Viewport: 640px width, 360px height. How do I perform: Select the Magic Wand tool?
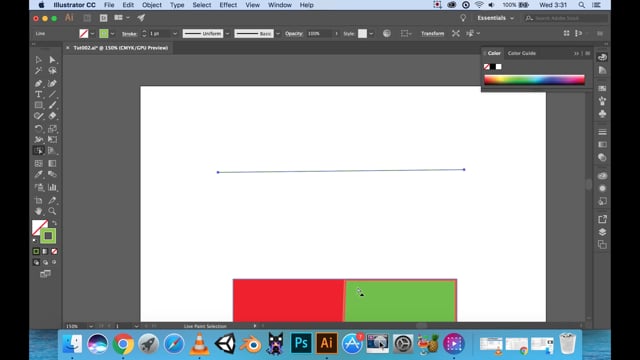(38, 71)
